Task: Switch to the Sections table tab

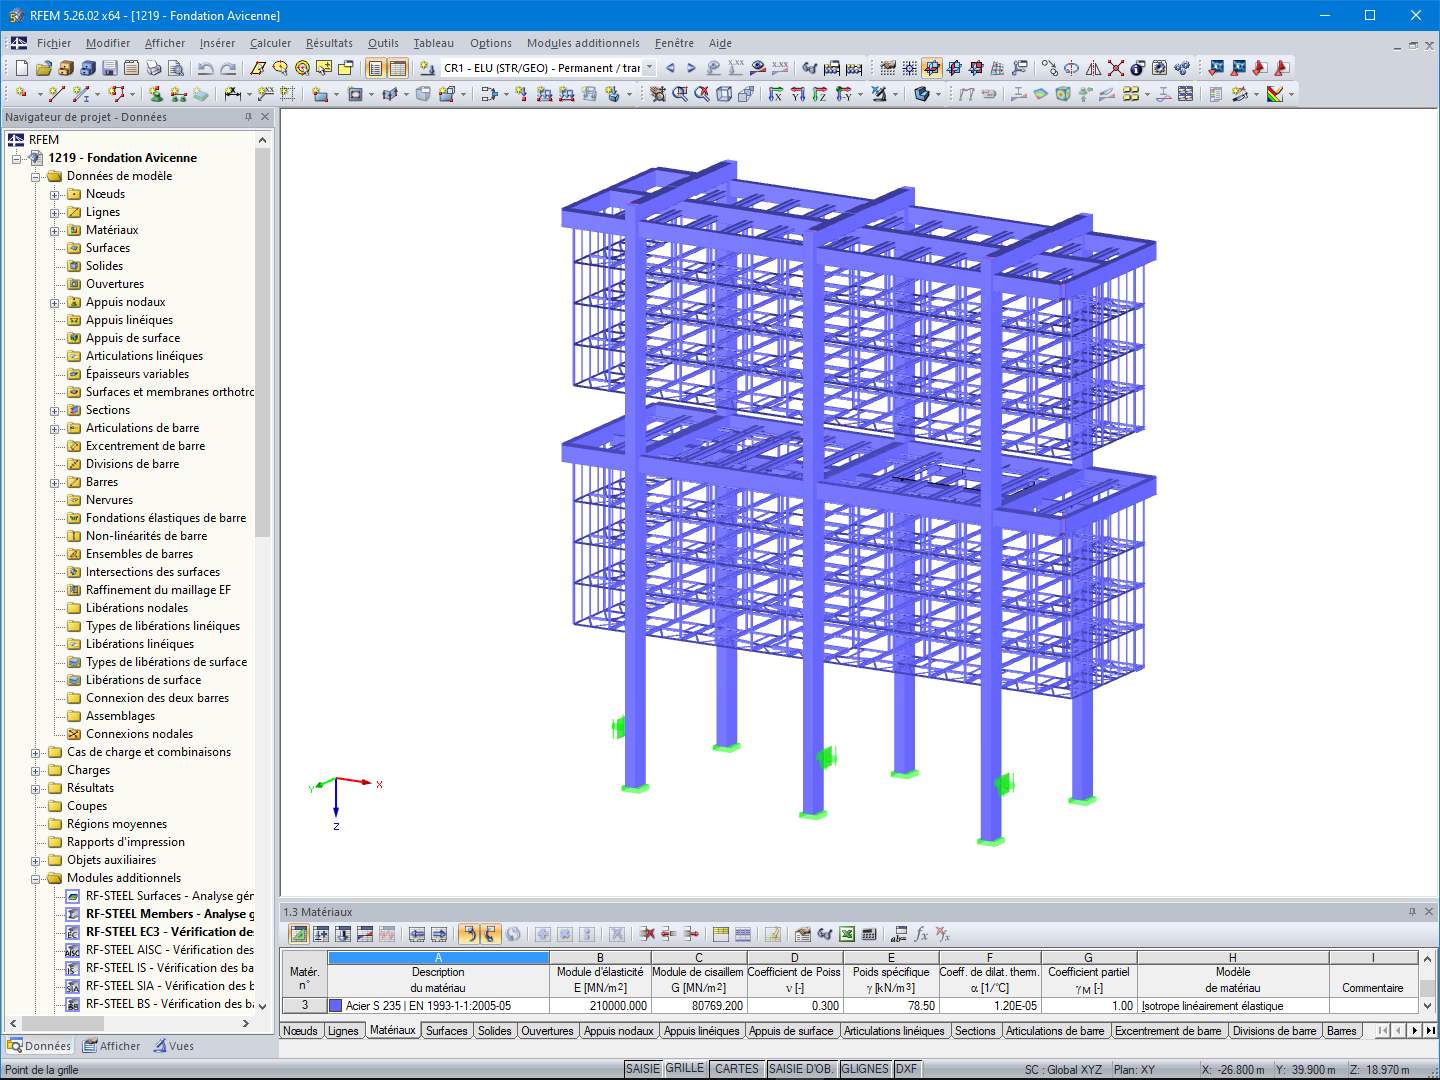Action: pos(975,1030)
